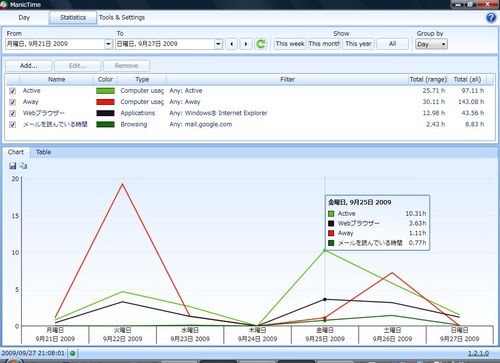Uncheck the Active row checkbox
The height and width of the screenshot is (363, 500).
point(13,91)
